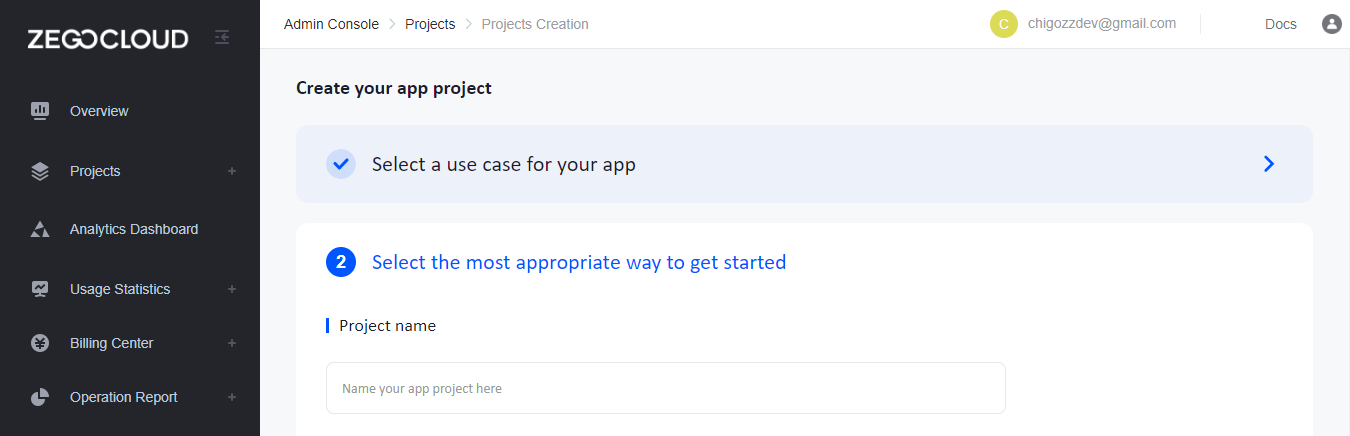The width and height of the screenshot is (1350, 436).
Task: Navigate to Projects breadcrumb
Action: pos(430,24)
